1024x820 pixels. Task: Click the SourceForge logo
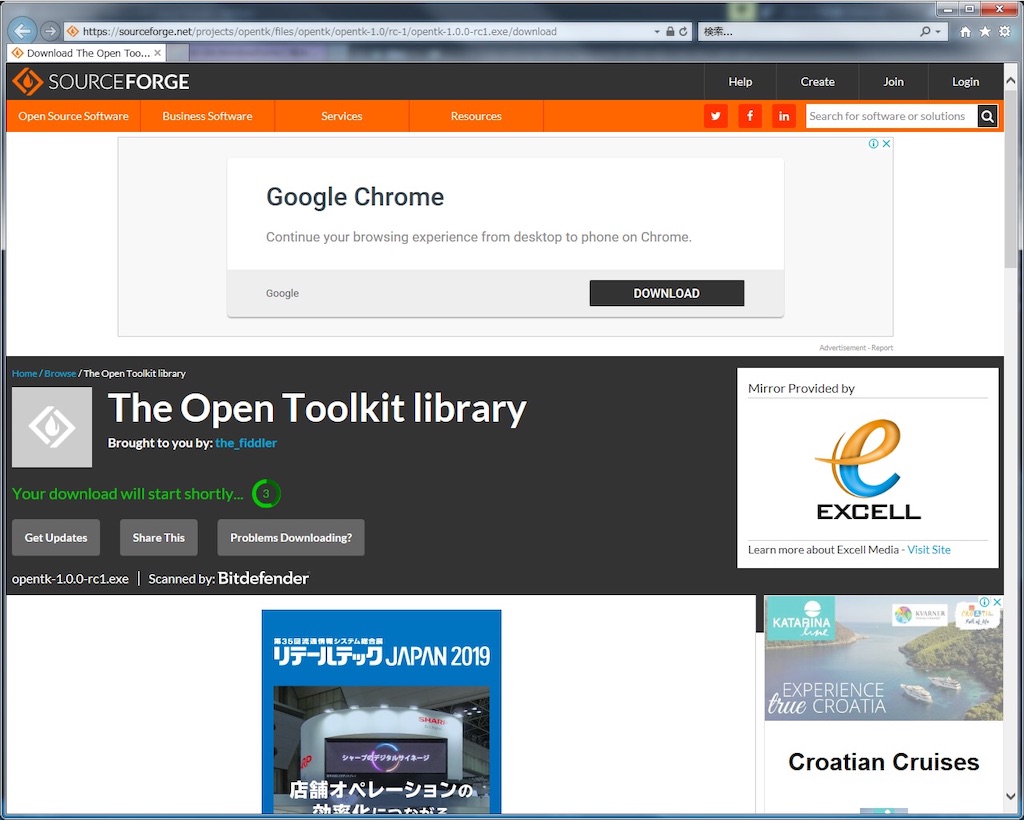(x=101, y=82)
